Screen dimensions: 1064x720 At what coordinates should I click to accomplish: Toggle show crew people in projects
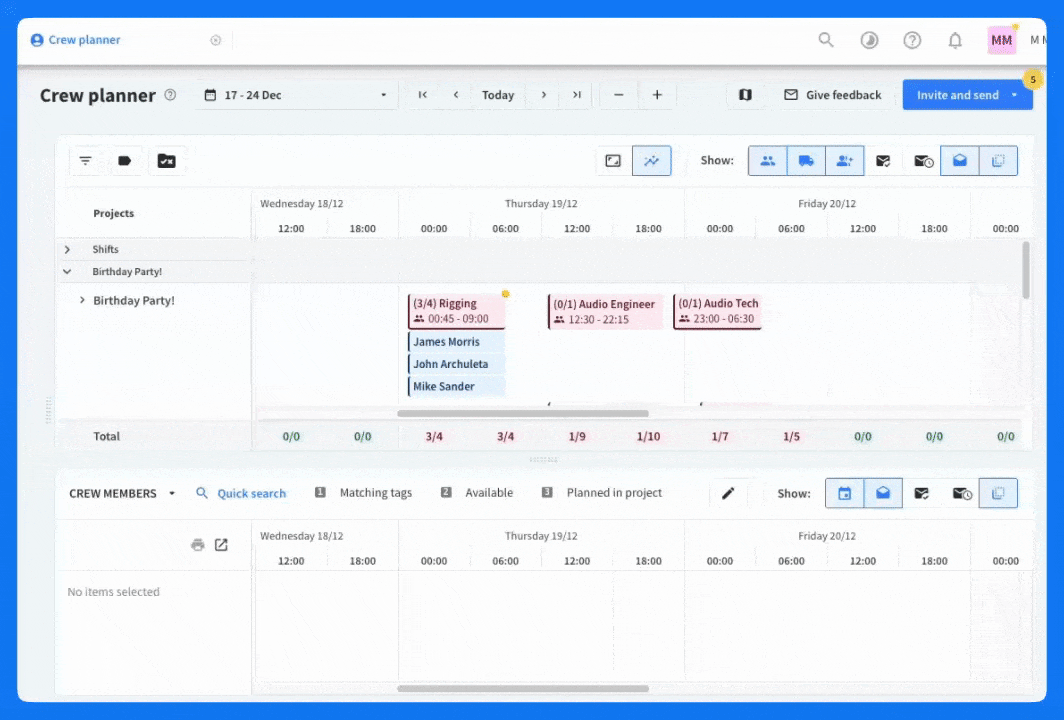[x=767, y=161]
